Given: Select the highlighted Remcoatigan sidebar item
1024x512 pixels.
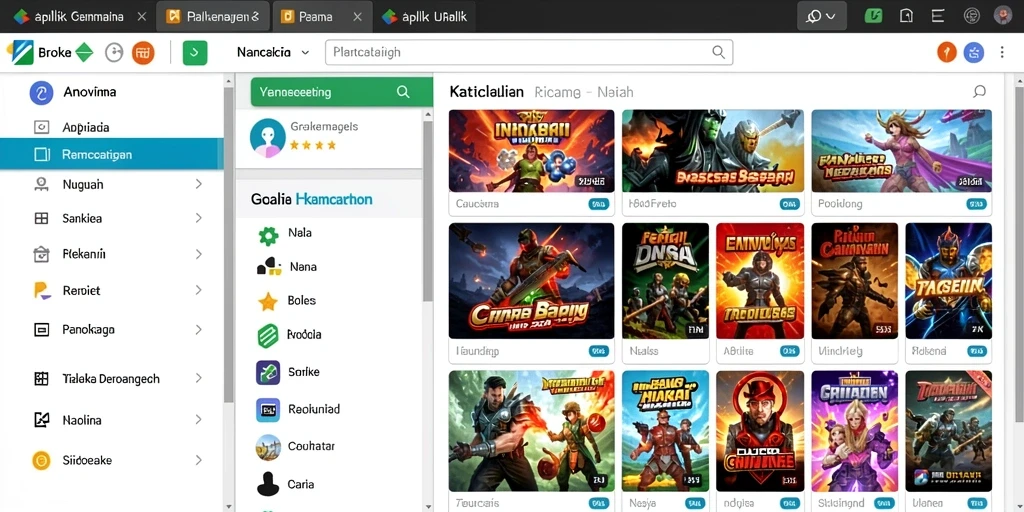Looking at the screenshot, I should click(x=111, y=155).
